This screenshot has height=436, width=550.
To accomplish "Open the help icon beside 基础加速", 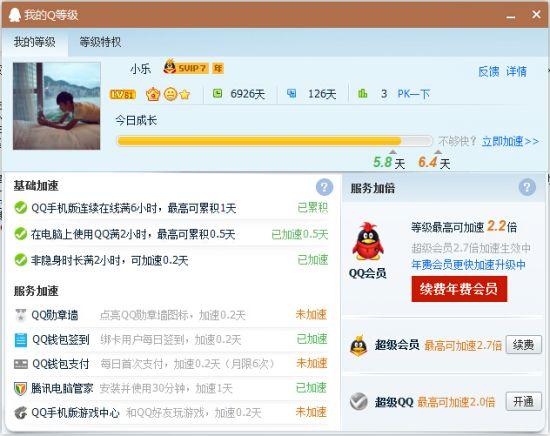I will point(324,187).
